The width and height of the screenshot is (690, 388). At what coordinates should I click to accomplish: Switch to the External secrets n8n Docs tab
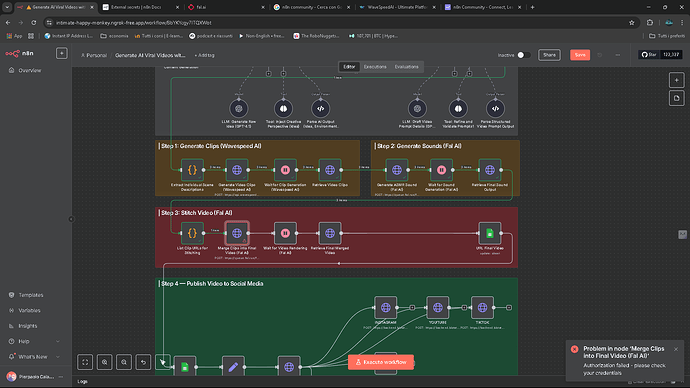pyautogui.click(x=141, y=7)
